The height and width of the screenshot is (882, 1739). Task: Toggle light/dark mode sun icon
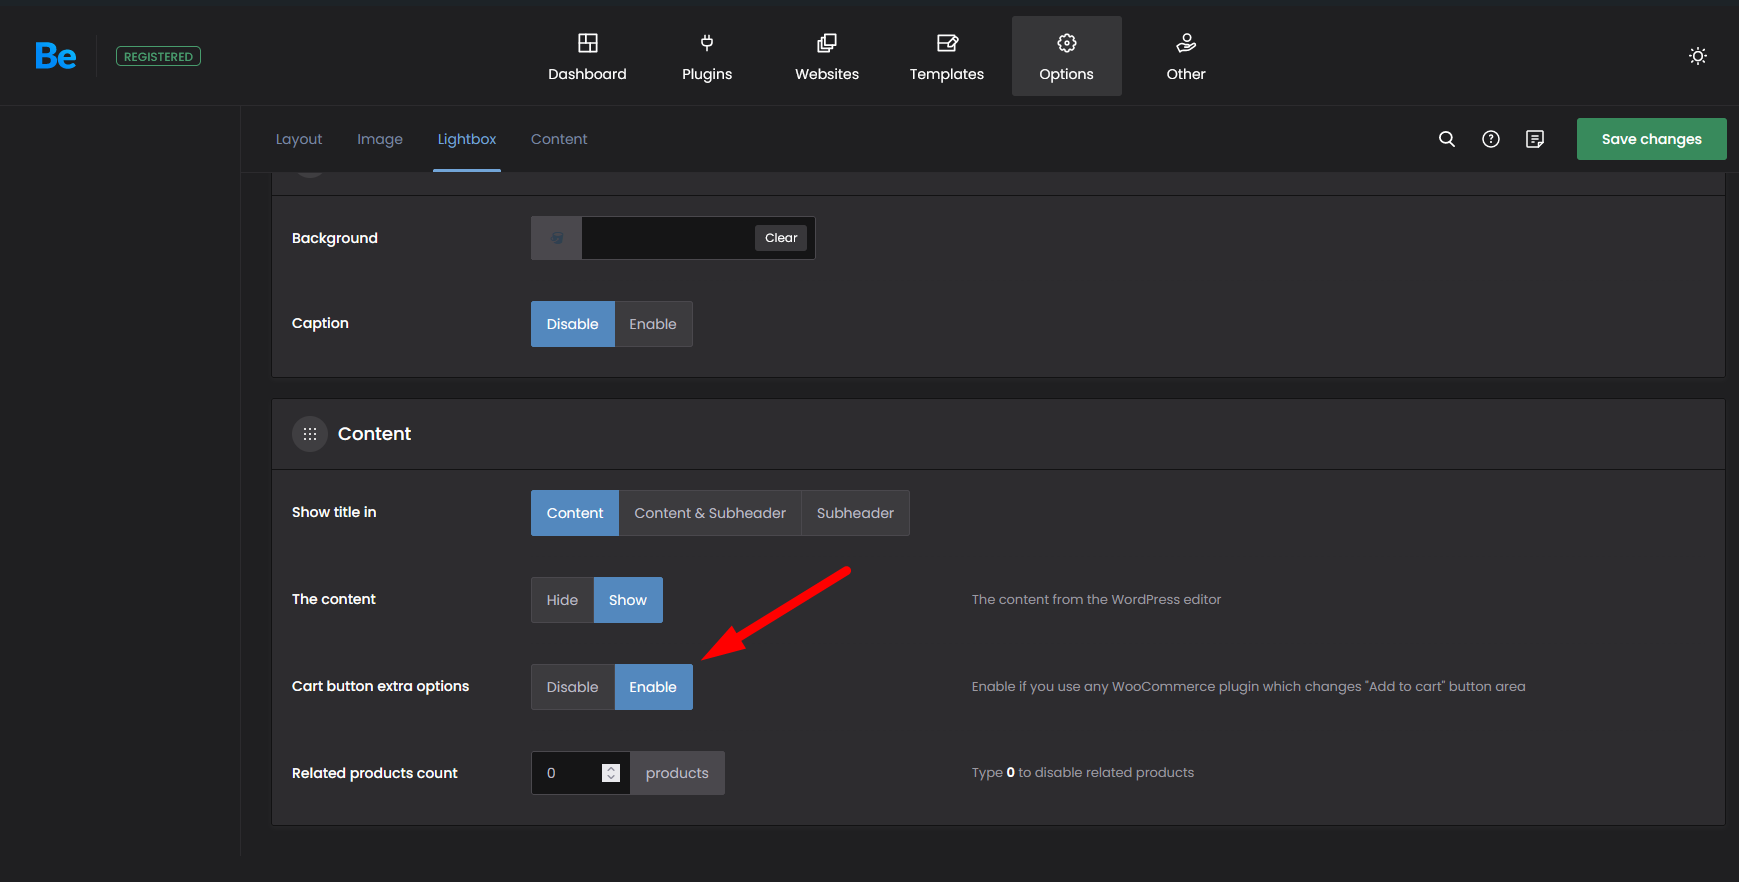1698,56
